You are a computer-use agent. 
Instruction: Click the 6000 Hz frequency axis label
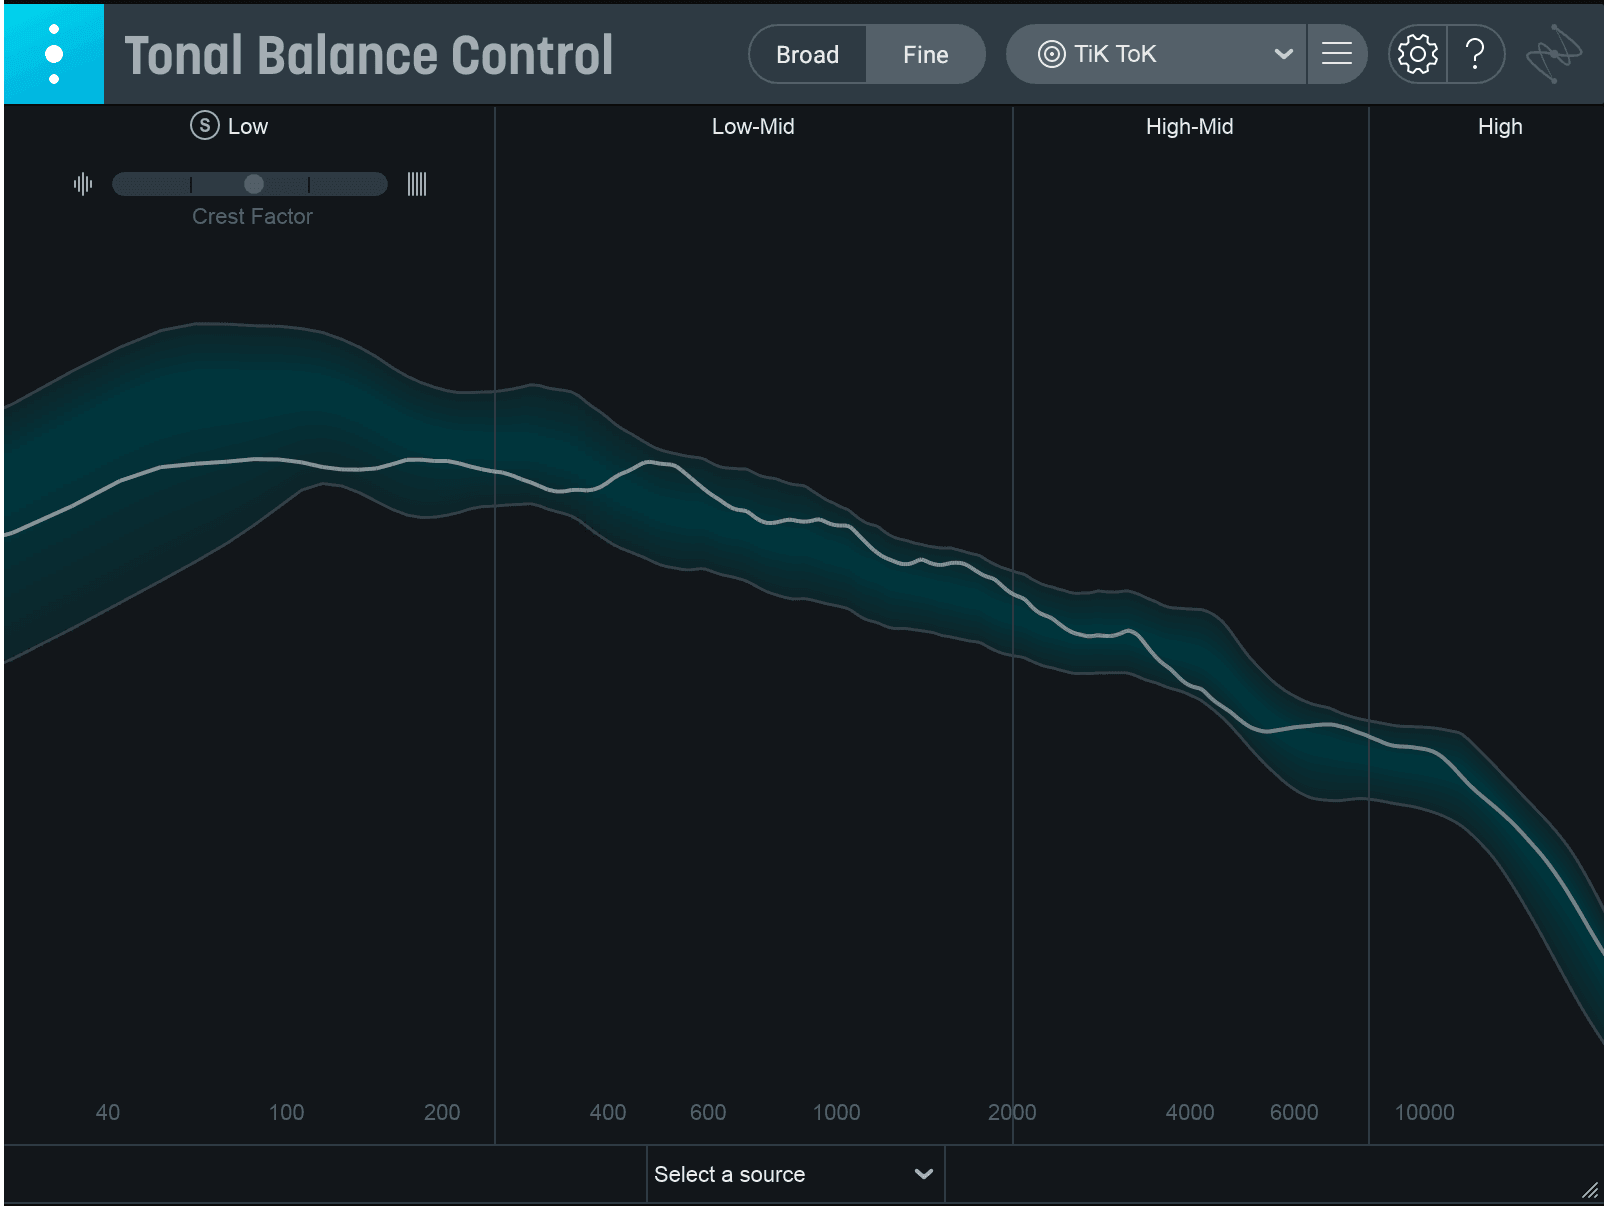[1294, 1112]
